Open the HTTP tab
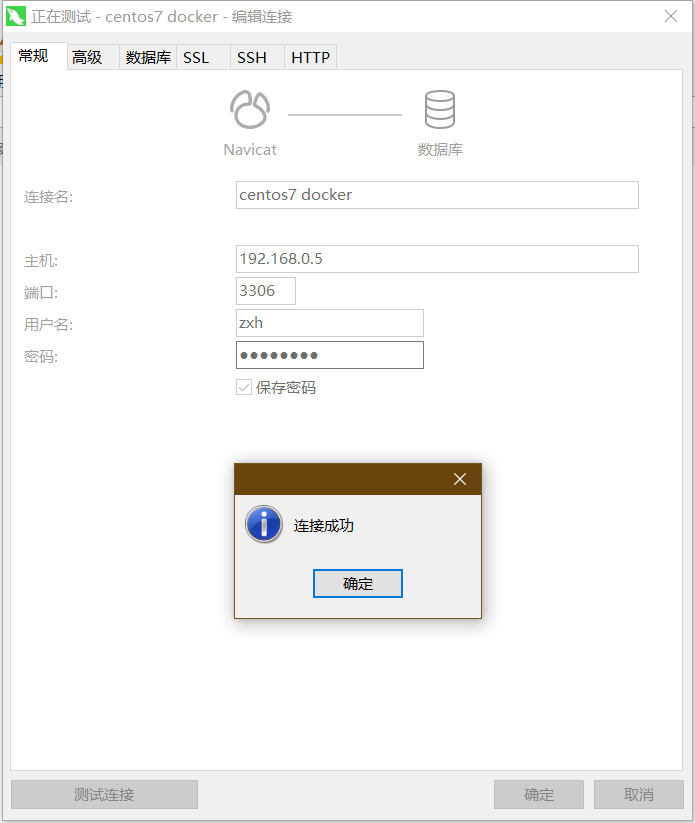 (311, 57)
